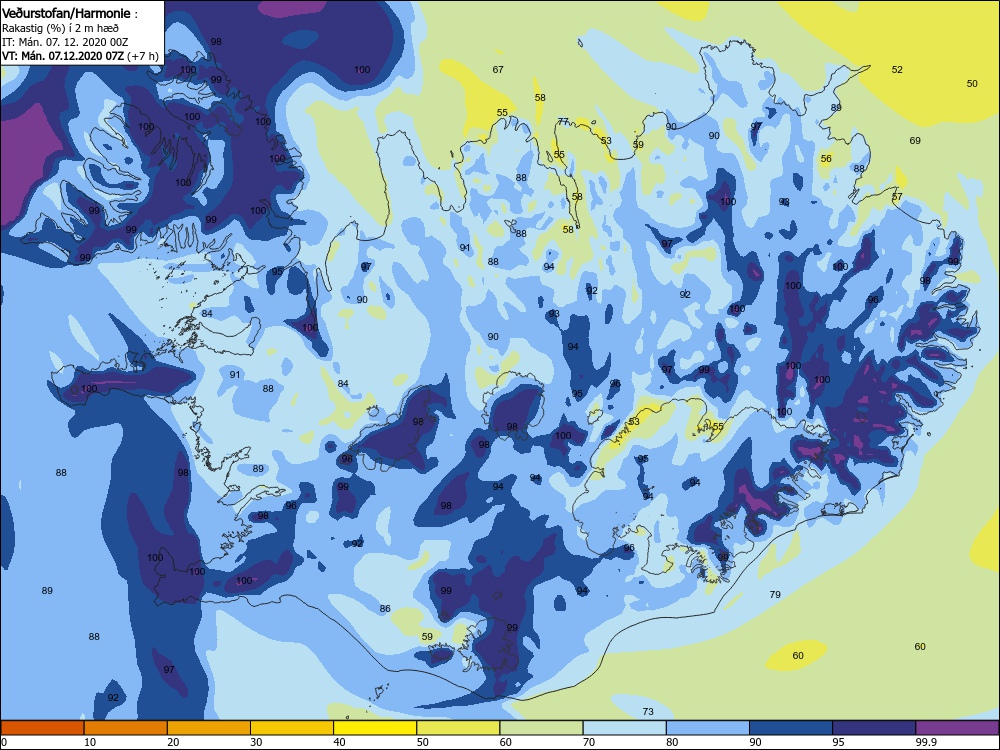Click the '57' humidity value on the map
The height and width of the screenshot is (750, 1000).
point(897,196)
